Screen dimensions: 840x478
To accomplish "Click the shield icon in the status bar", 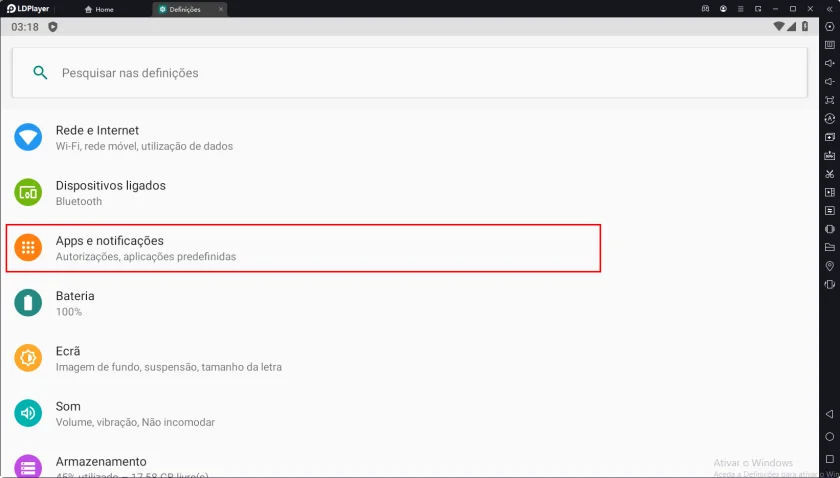I will [x=52, y=27].
